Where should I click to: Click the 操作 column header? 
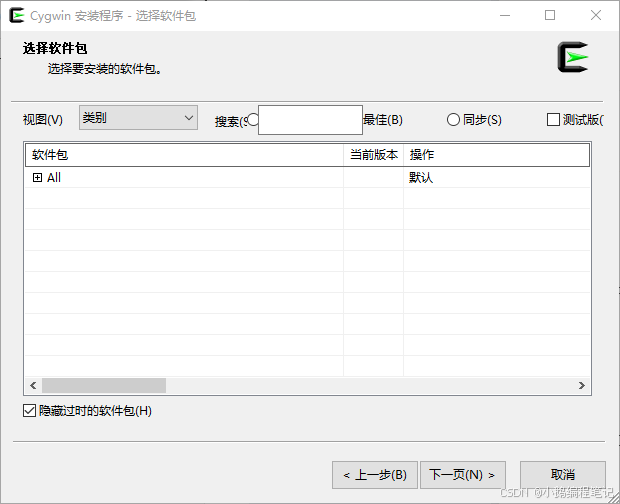tap(497, 155)
